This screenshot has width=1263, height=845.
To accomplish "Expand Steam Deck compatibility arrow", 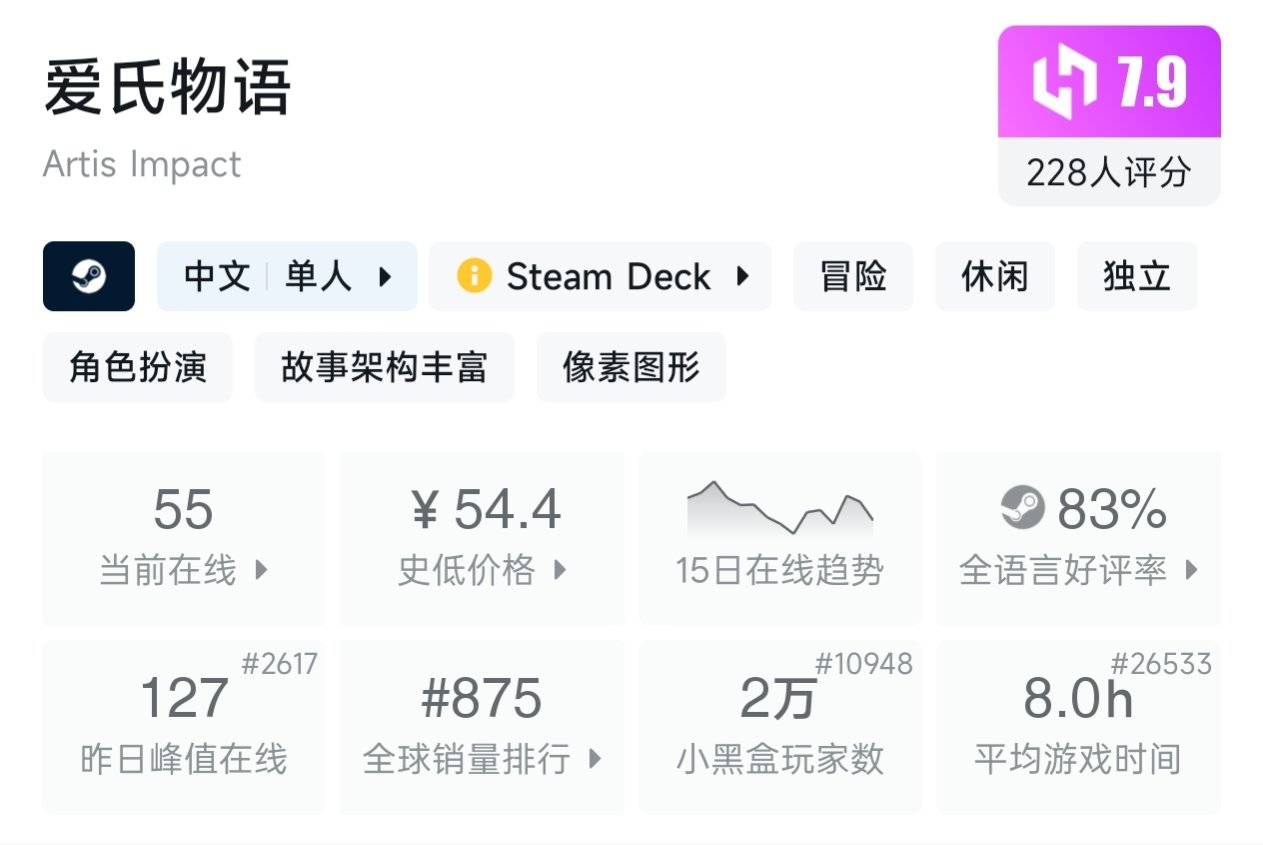I will (x=742, y=277).
